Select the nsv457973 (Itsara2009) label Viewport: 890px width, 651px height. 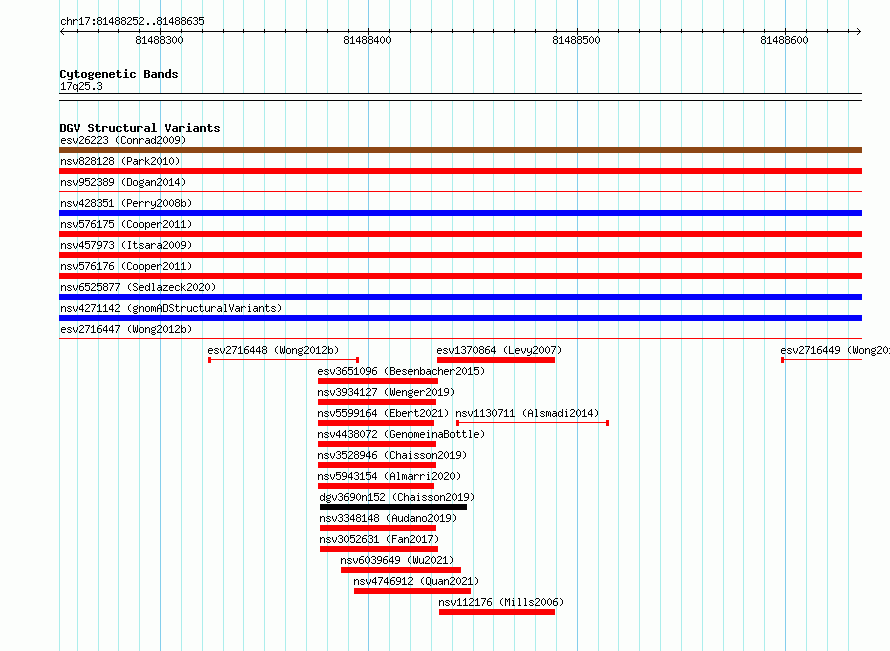pos(126,245)
